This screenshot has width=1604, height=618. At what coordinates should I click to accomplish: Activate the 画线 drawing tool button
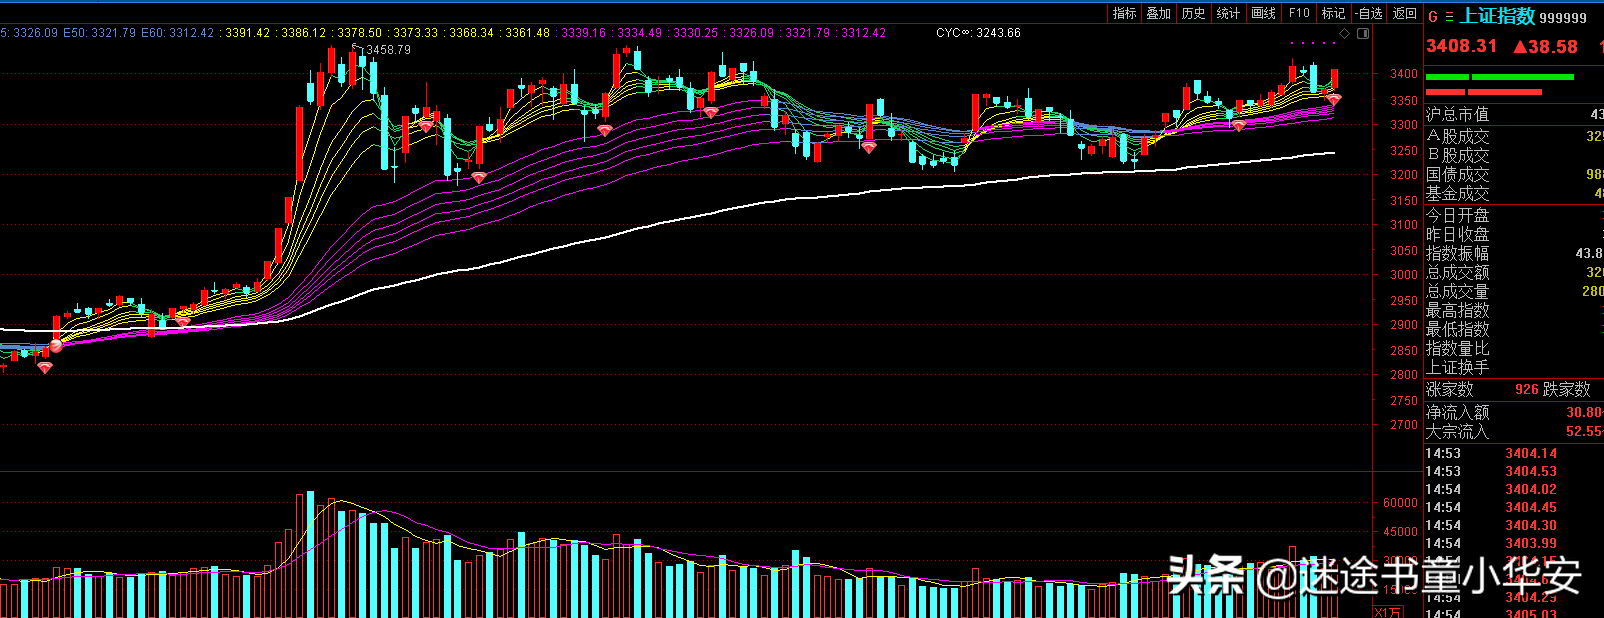(x=1264, y=13)
